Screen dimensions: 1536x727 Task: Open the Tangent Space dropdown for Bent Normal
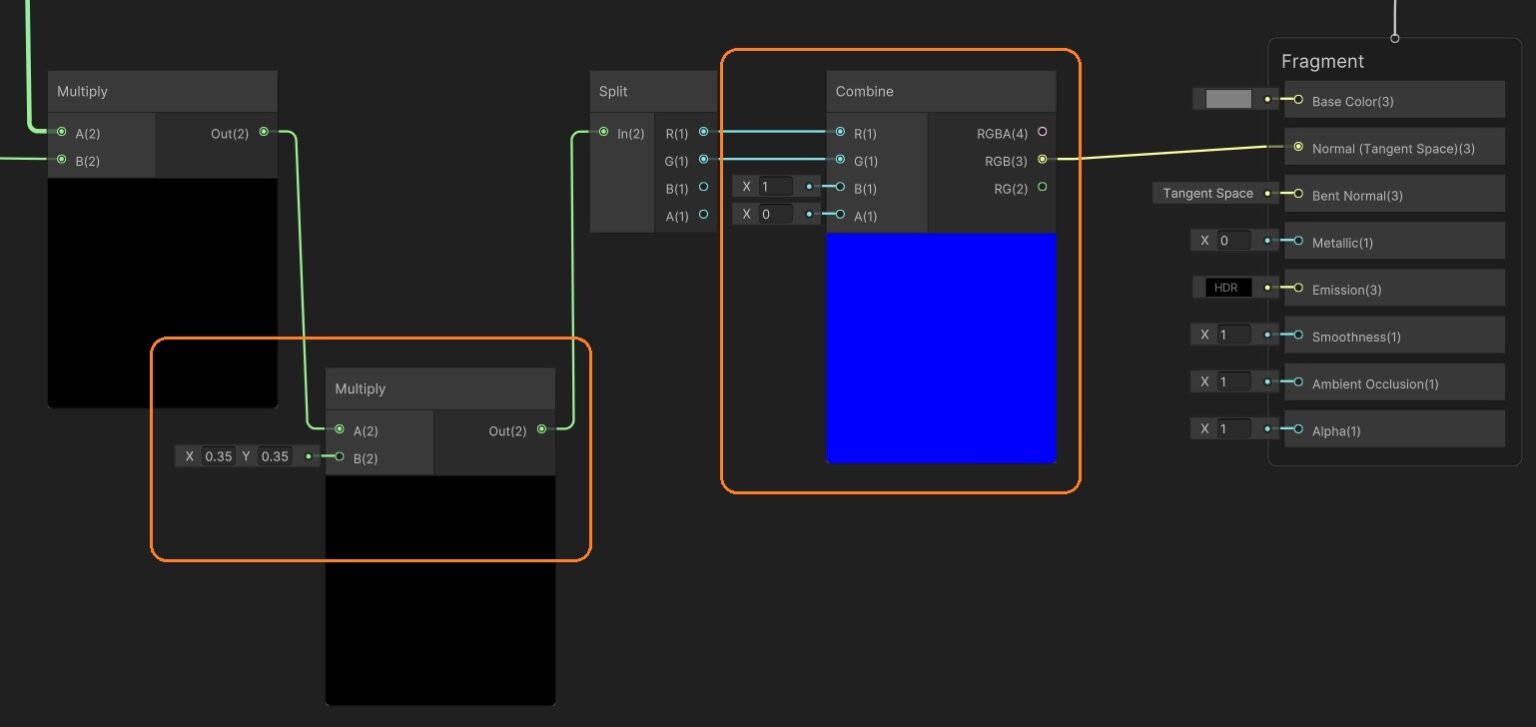pyautogui.click(x=1207, y=194)
